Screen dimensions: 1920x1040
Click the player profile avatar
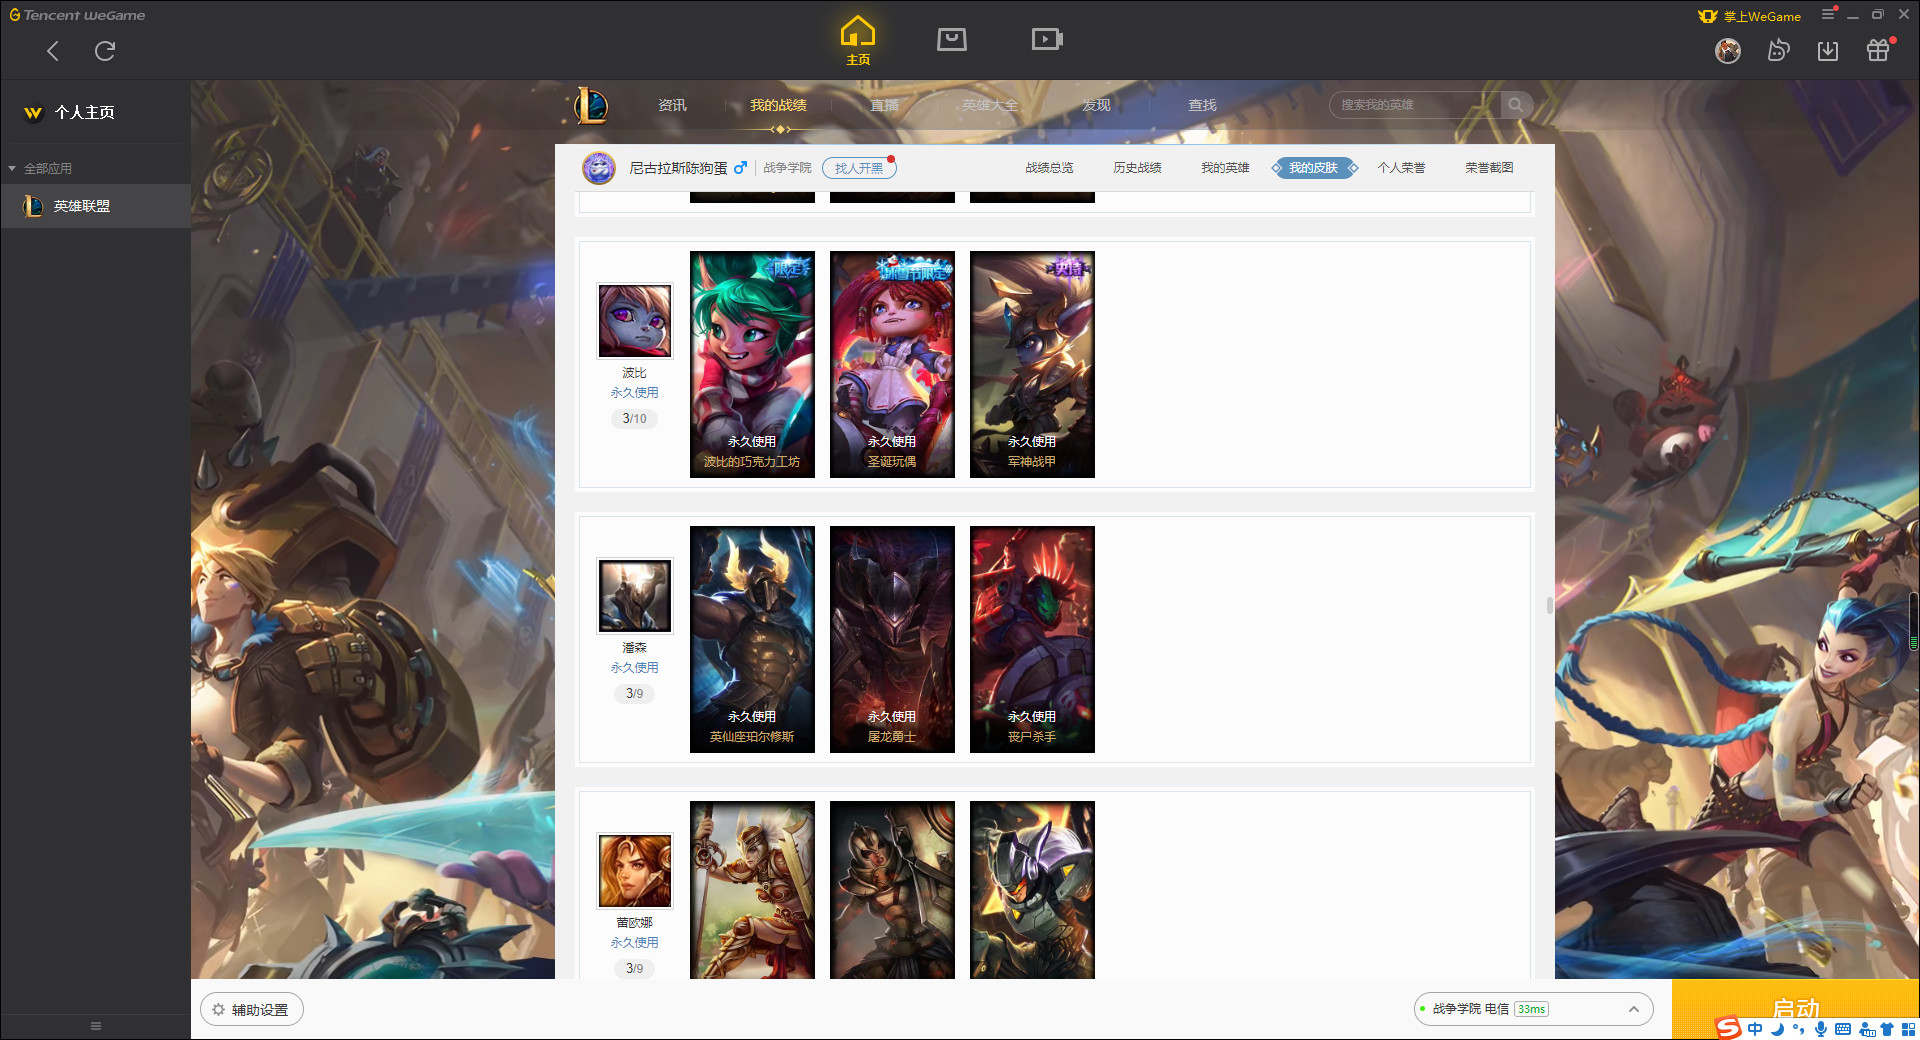tap(599, 168)
